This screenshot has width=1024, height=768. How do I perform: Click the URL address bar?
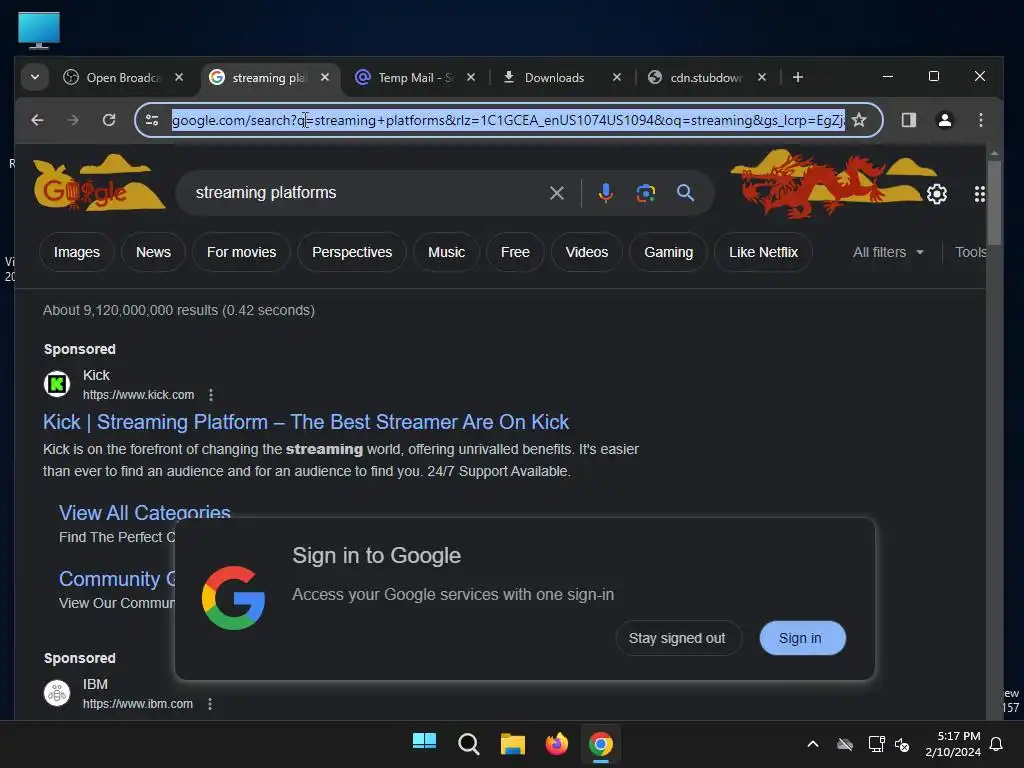tap(508, 120)
